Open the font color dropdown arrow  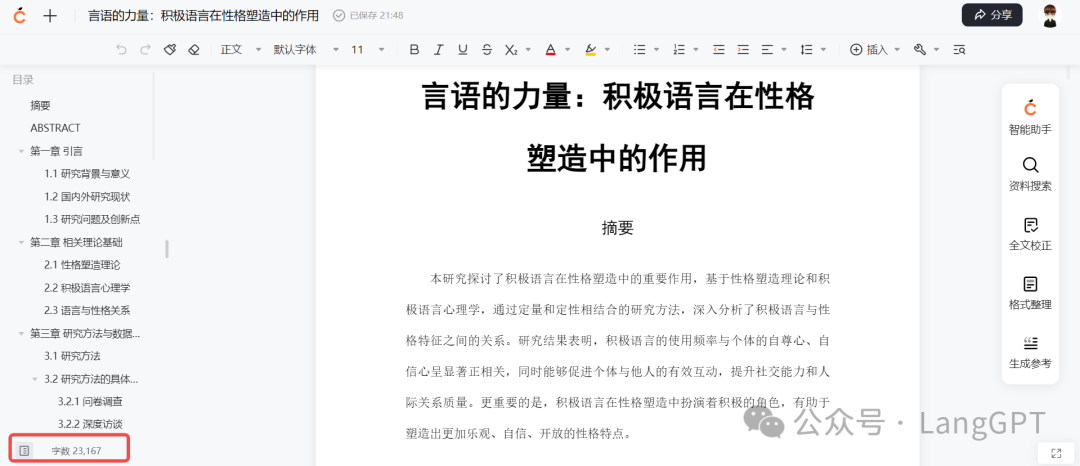(568, 50)
